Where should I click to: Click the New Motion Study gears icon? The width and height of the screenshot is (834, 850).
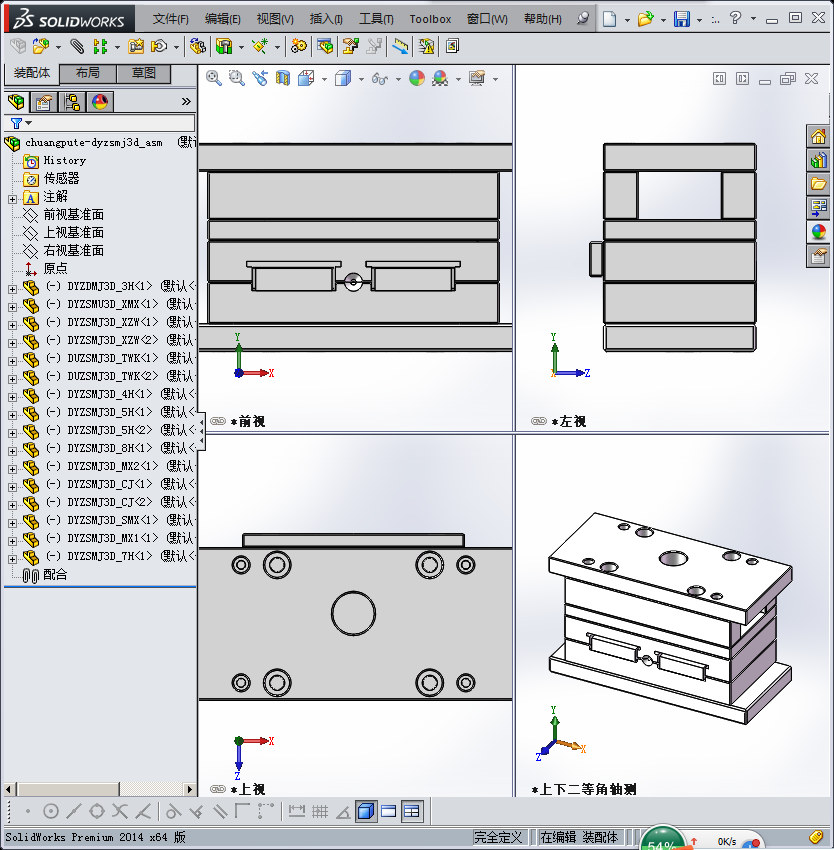pos(298,47)
